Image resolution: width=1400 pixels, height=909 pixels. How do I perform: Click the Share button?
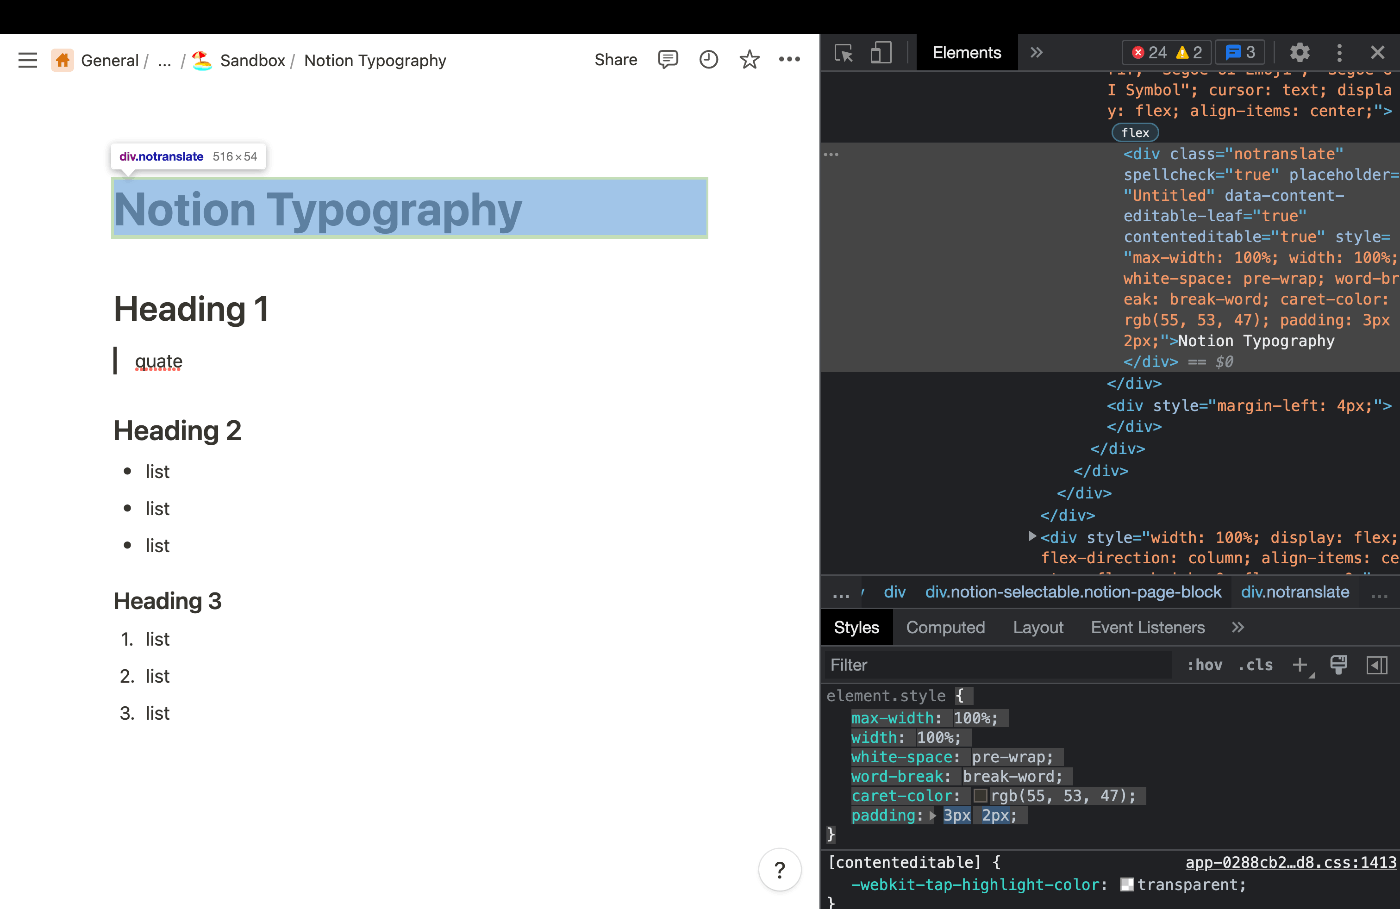click(616, 60)
